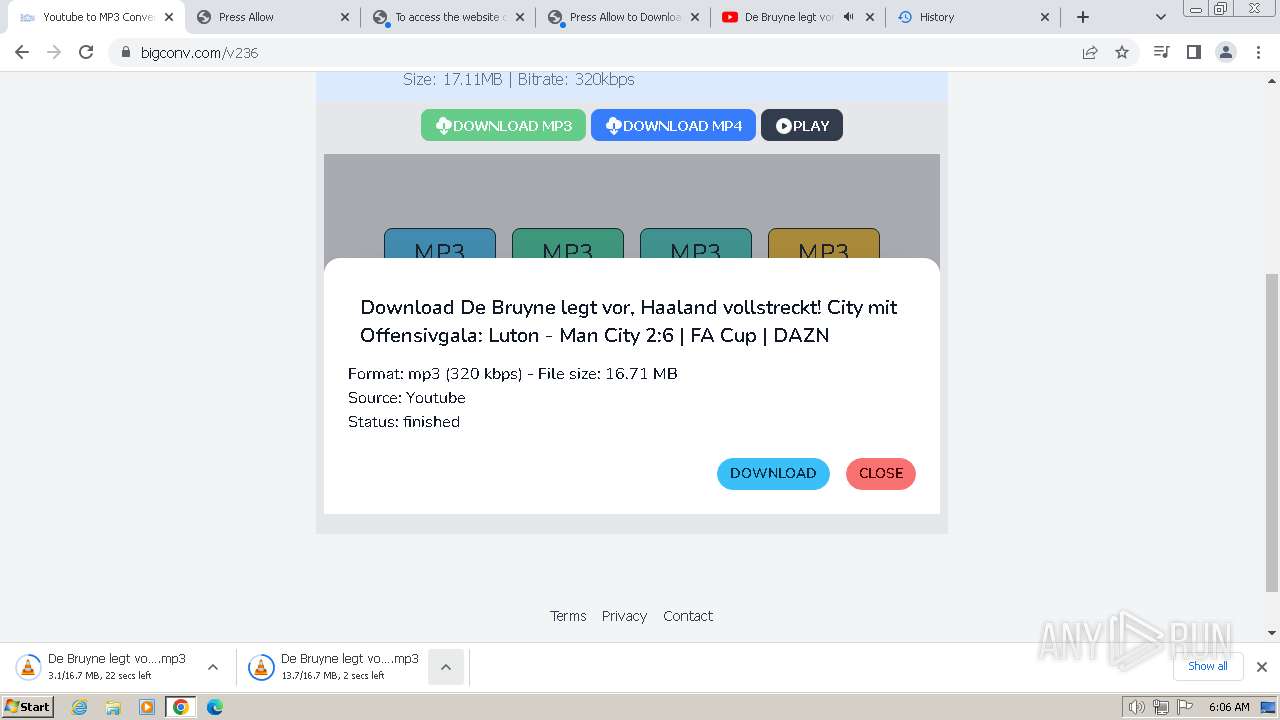The height and width of the screenshot is (720, 1280).
Task: Close the downloads shelf
Action: [1261, 667]
